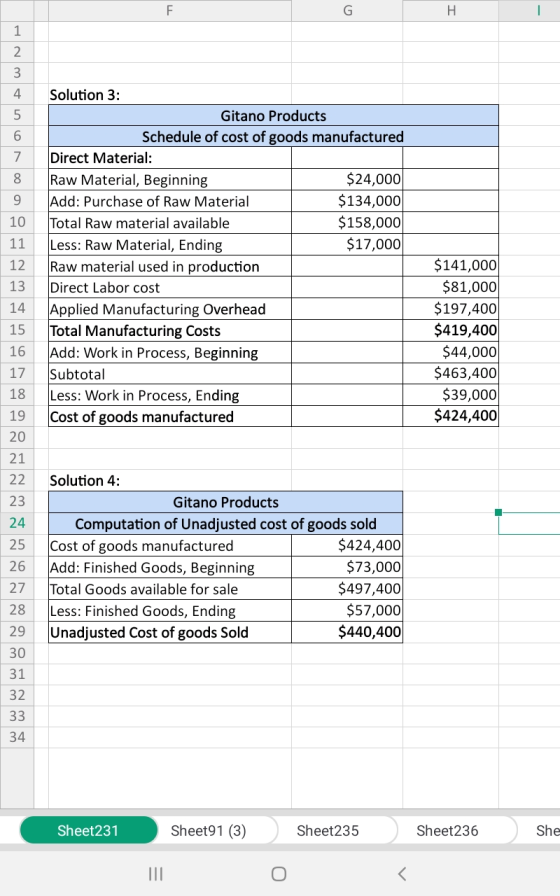Tap the Android recent apps icon
The height and width of the screenshot is (896, 560).
(x=155, y=874)
